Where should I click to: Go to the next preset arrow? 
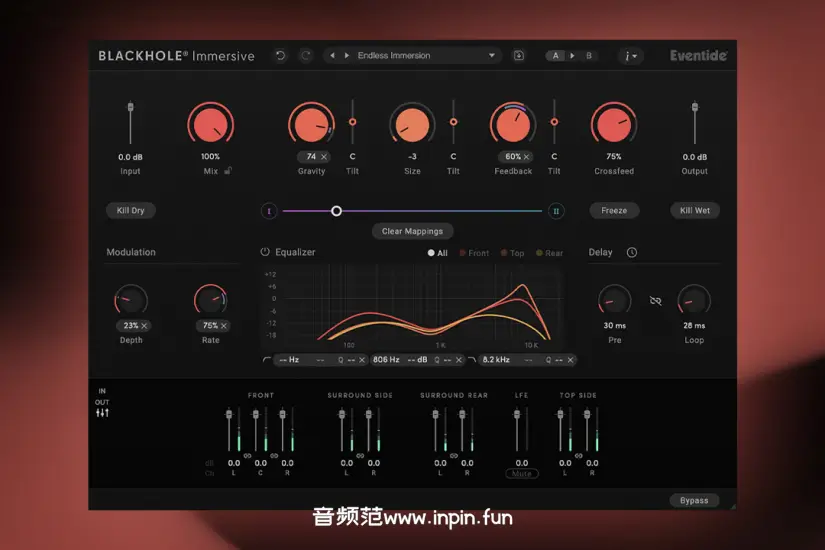pyautogui.click(x=346, y=56)
